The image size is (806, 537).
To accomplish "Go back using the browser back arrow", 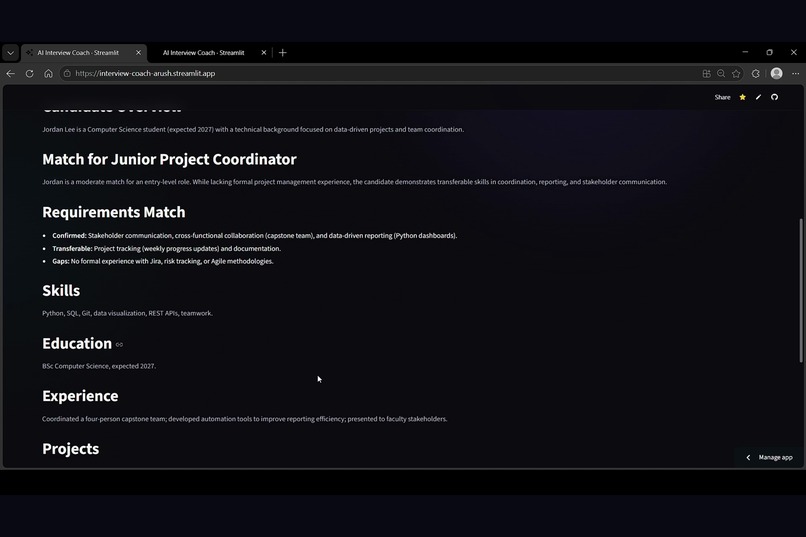I will point(10,73).
